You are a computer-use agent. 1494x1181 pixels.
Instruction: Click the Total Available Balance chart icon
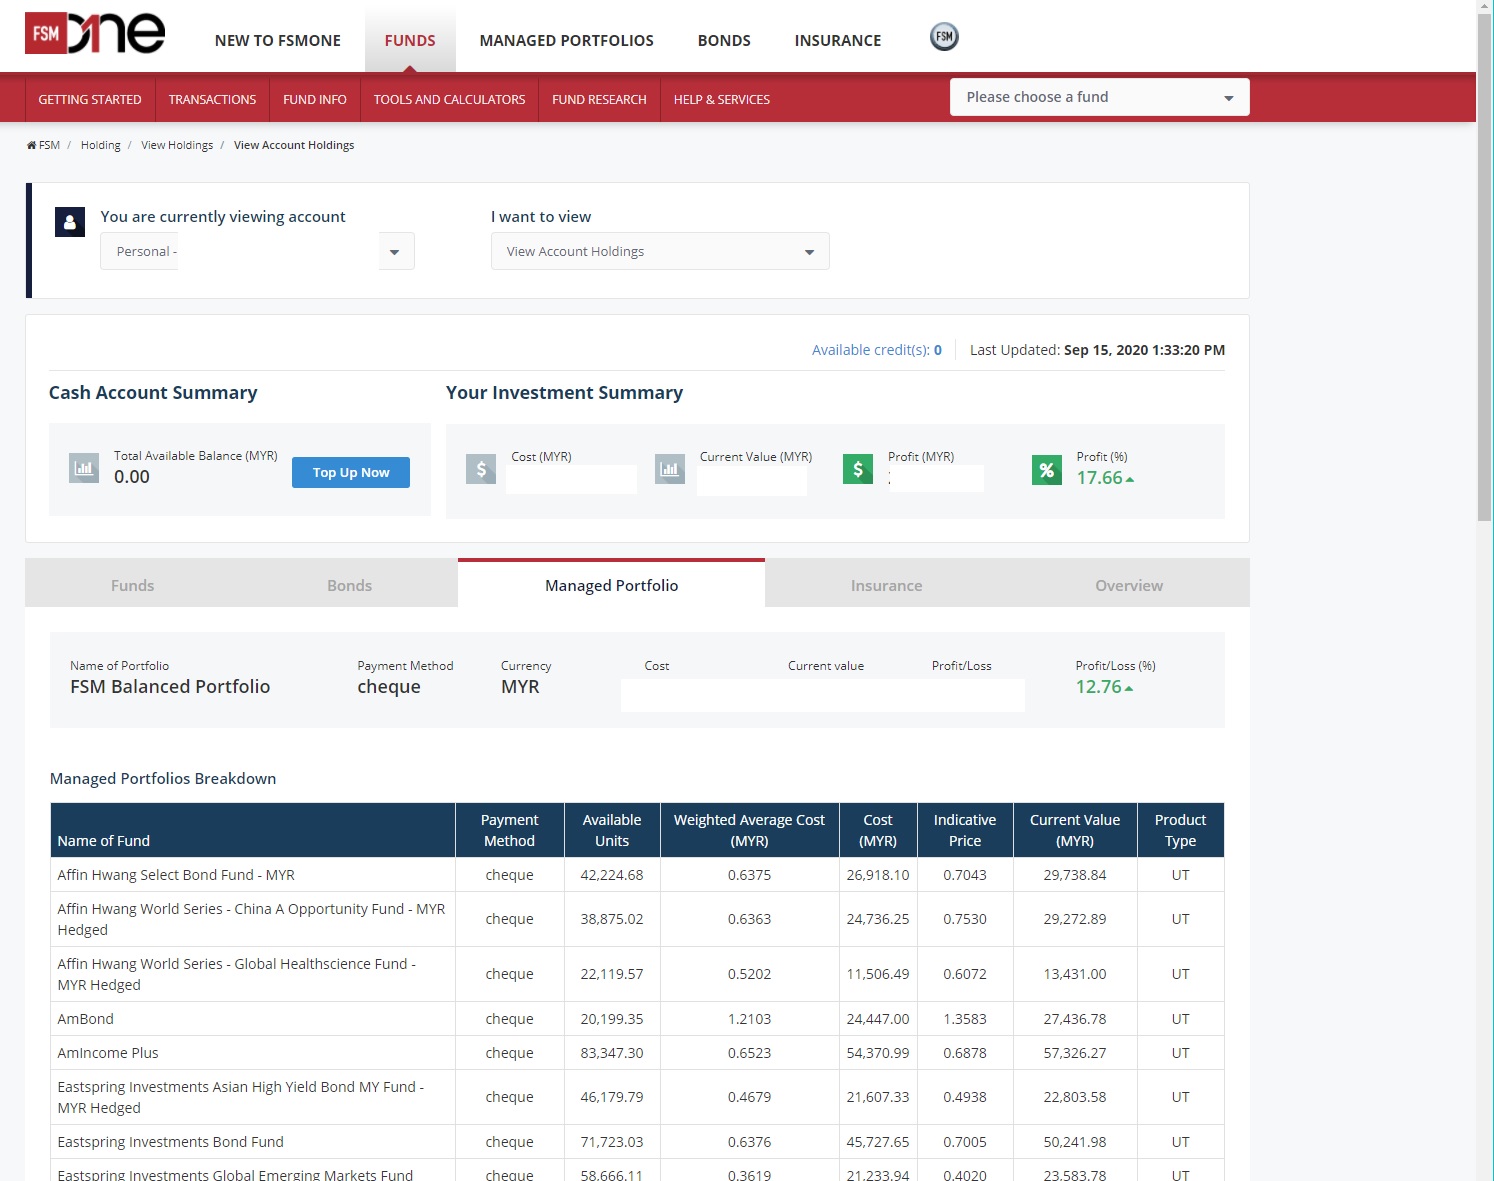tap(84, 468)
